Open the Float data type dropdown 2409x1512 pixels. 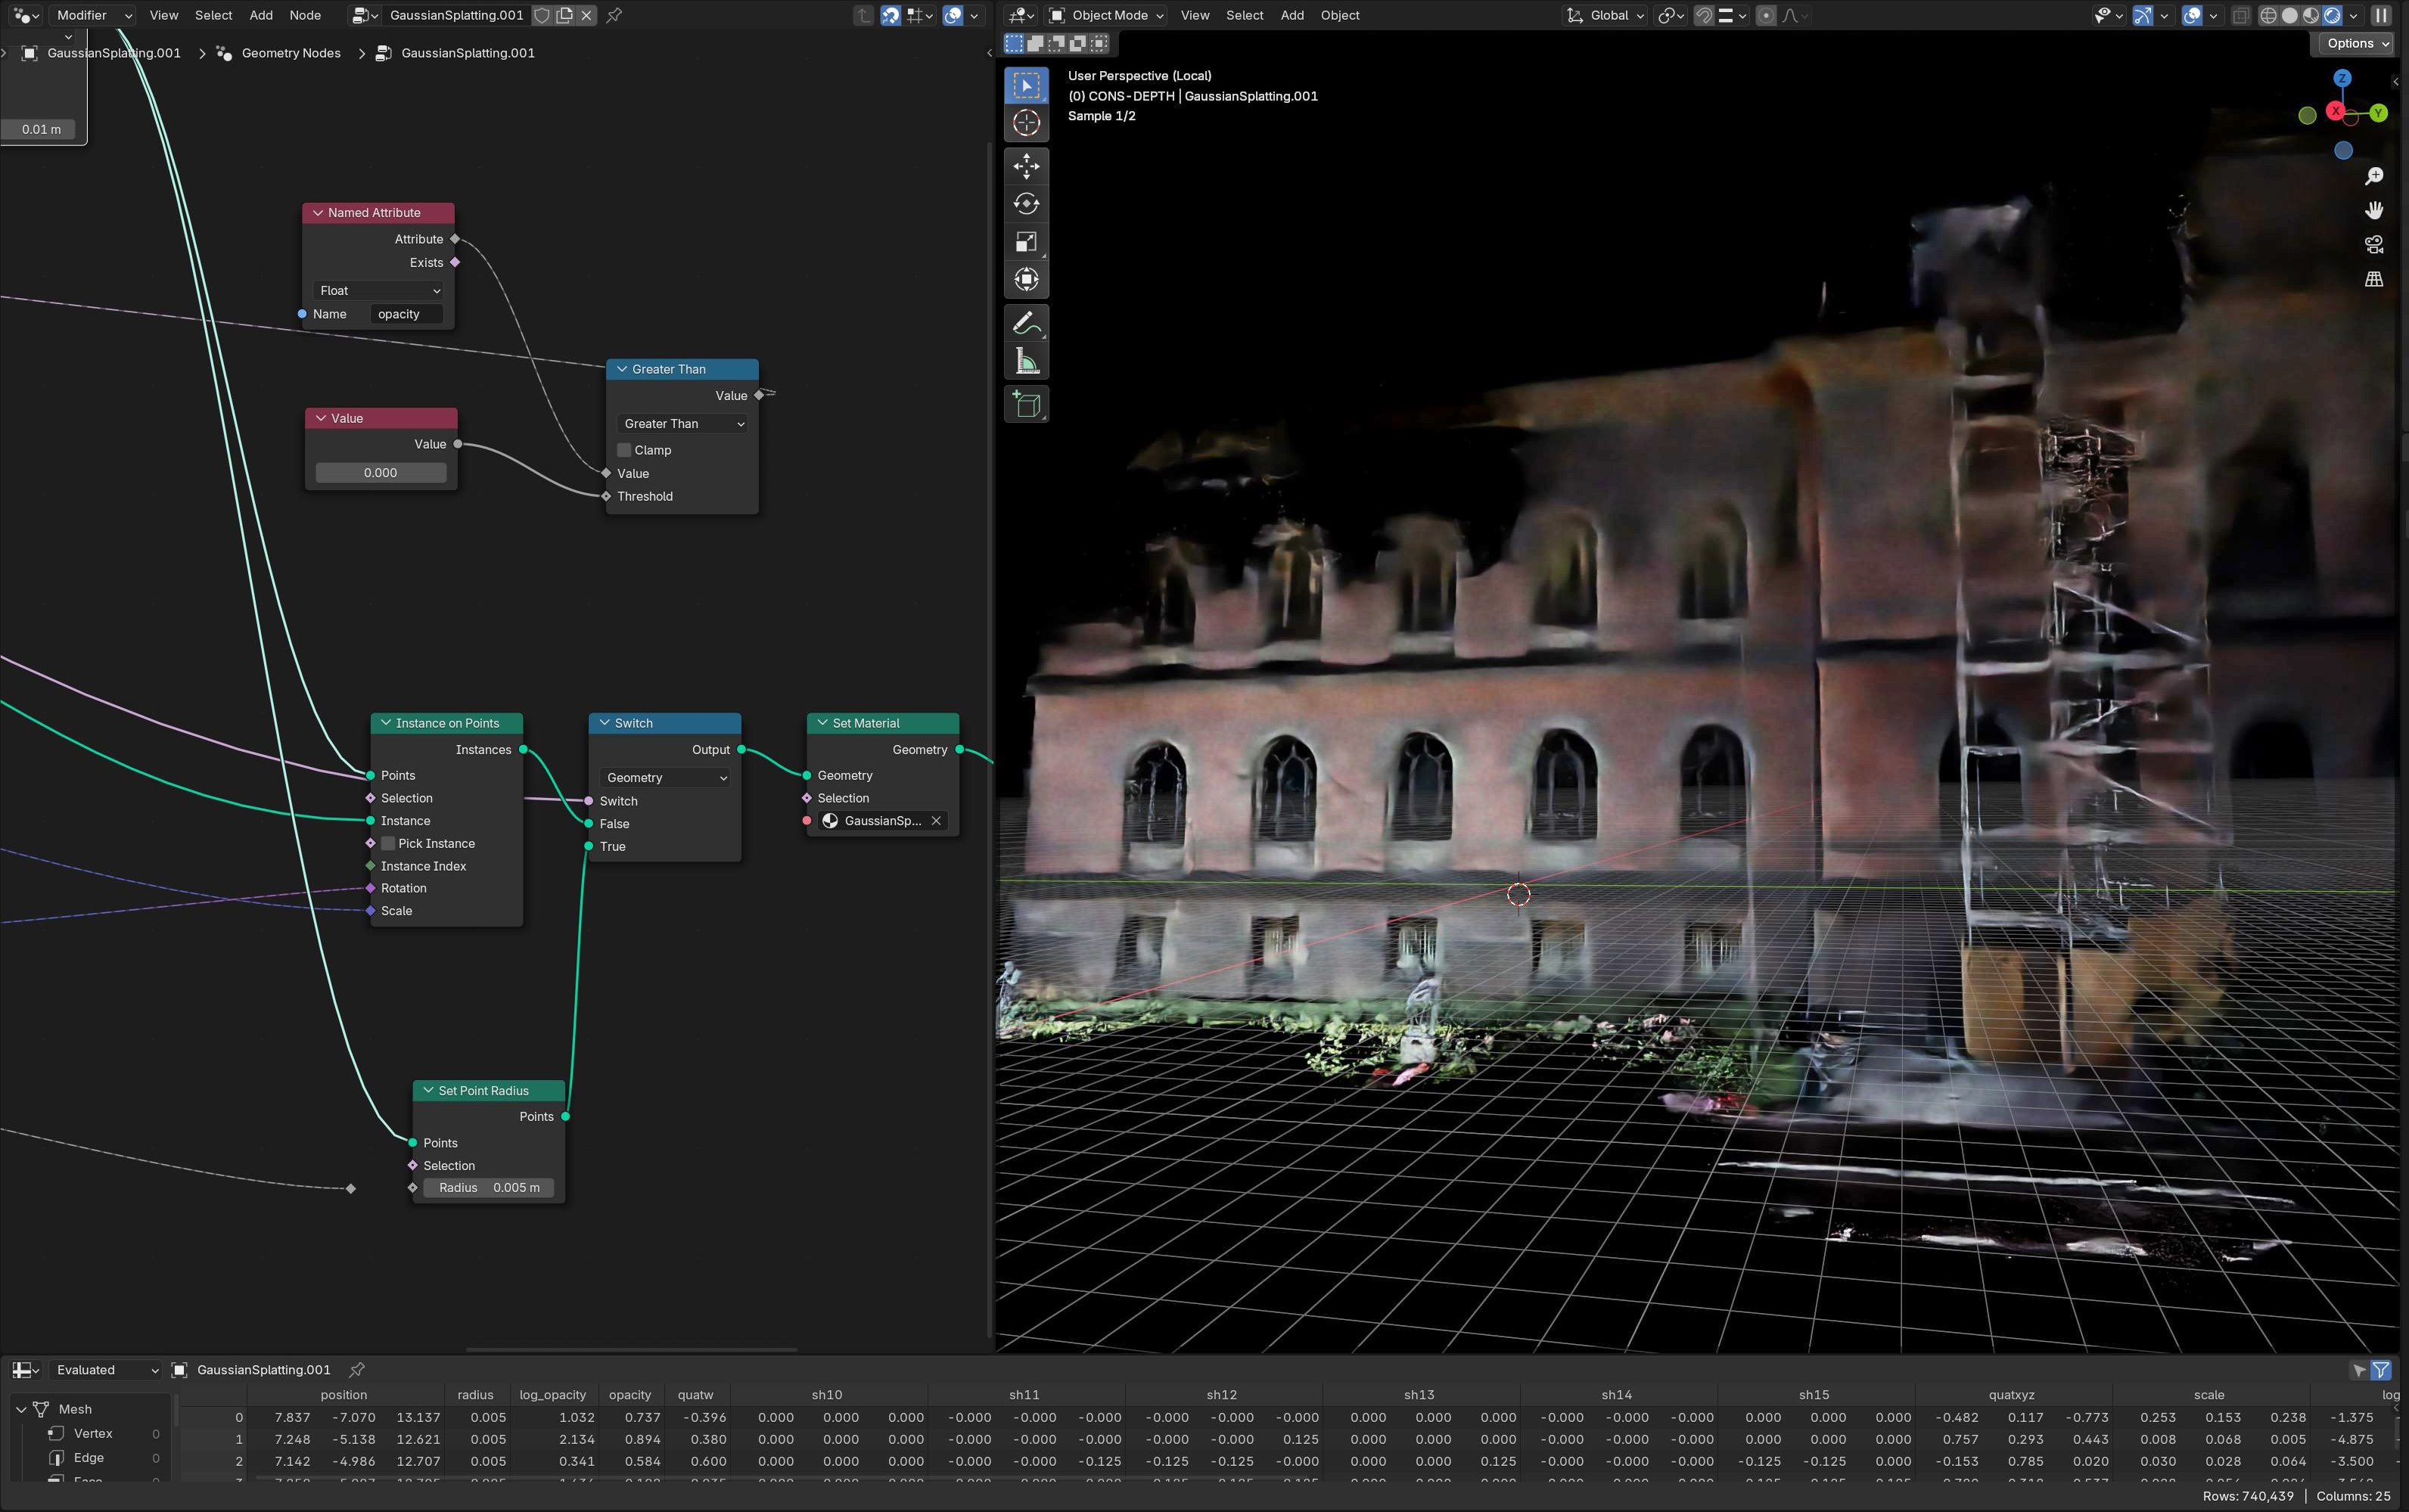379,290
